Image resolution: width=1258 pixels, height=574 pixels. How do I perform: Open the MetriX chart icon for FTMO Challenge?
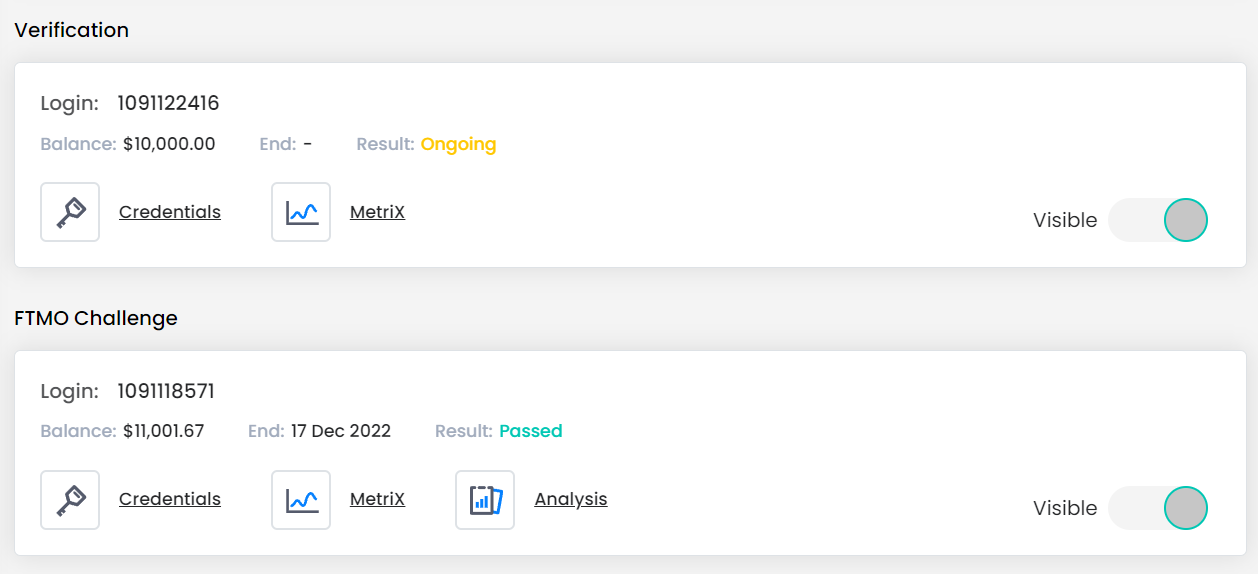(301, 500)
